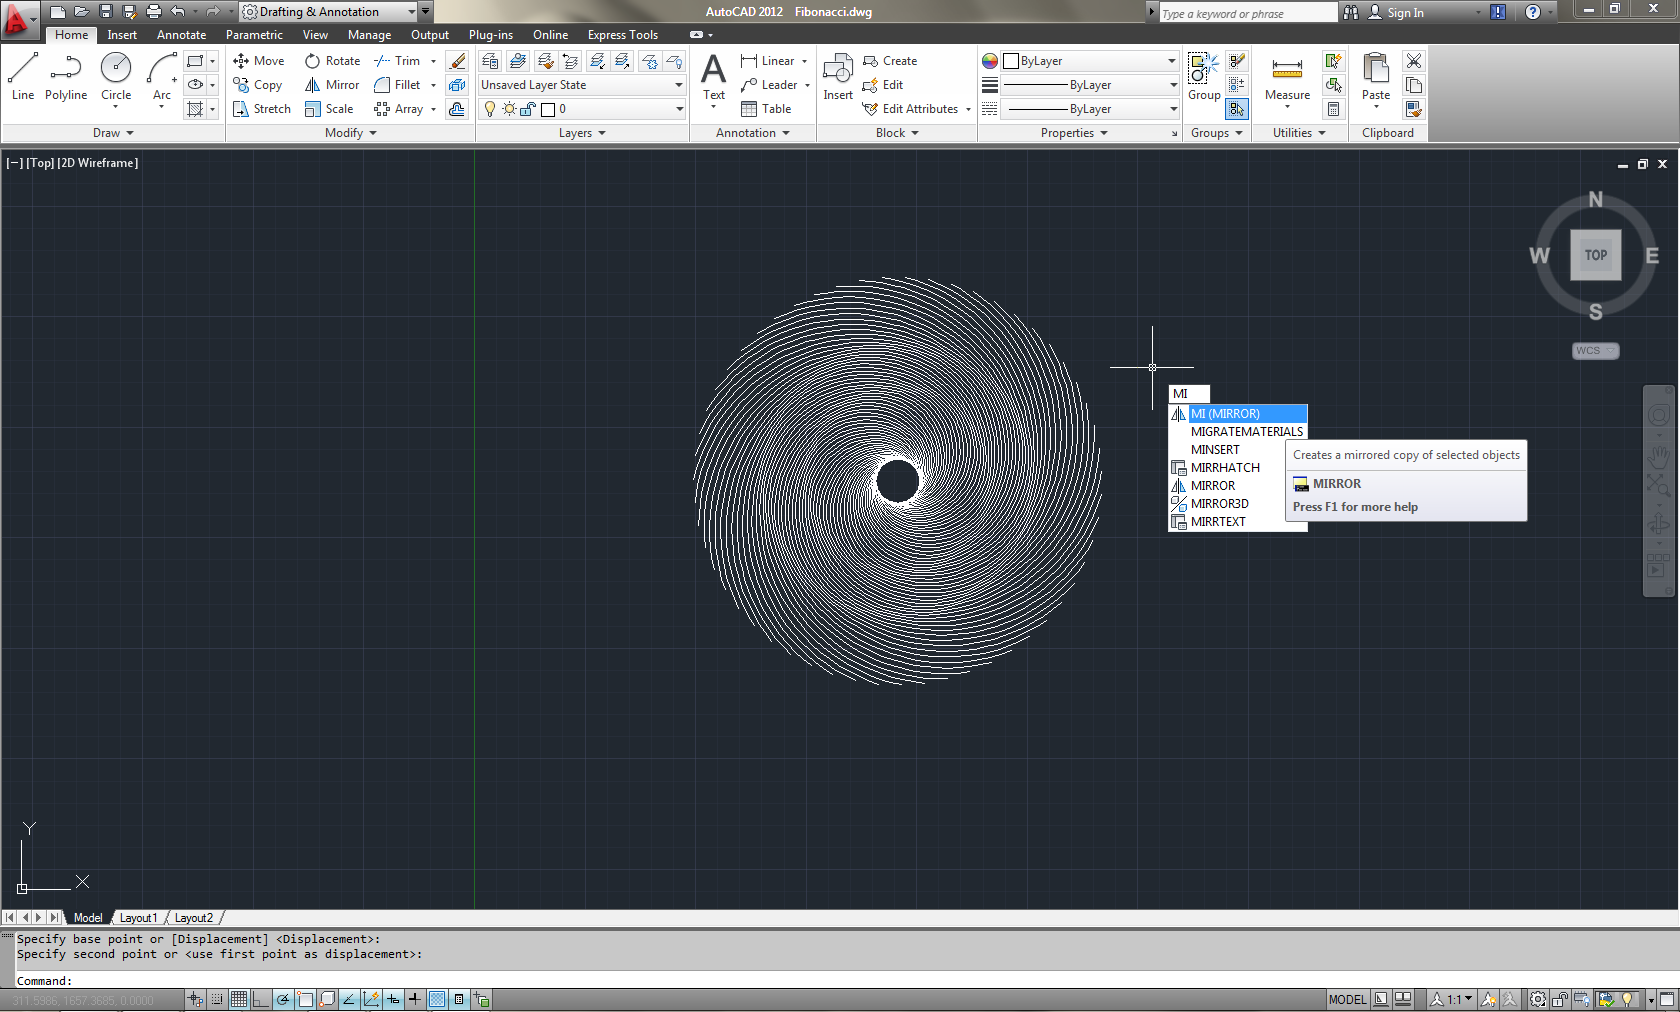This screenshot has height=1012, width=1680.
Task: Open the Layer Properties manager icon
Action: click(x=490, y=60)
